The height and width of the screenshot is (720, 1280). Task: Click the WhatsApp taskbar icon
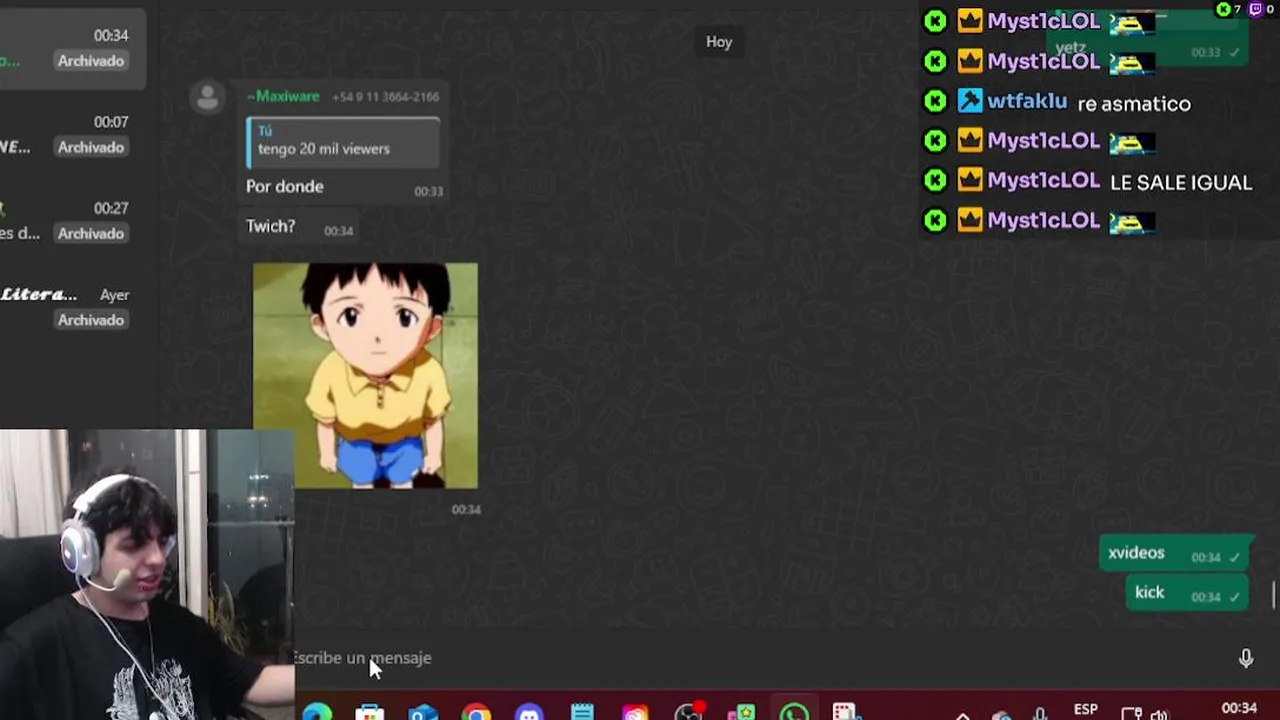pyautogui.click(x=794, y=712)
